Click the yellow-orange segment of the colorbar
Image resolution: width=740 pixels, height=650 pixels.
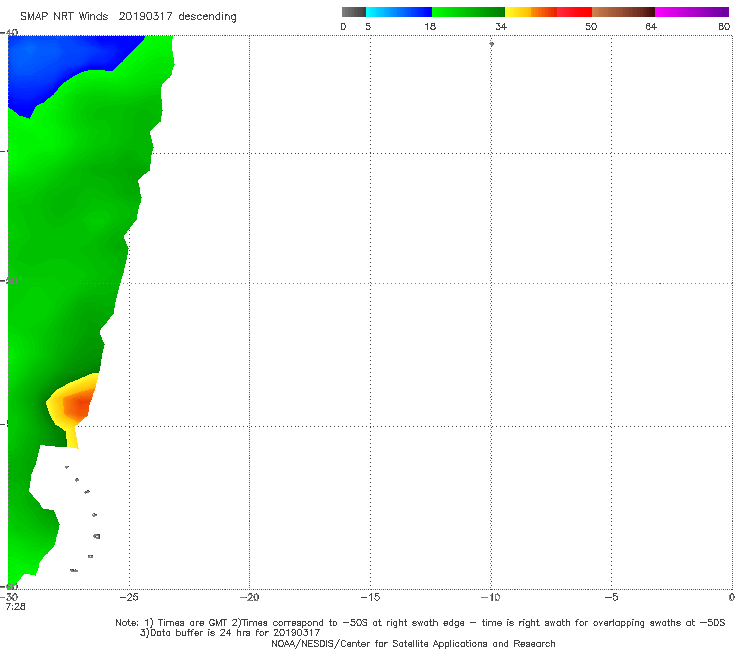coord(531,12)
